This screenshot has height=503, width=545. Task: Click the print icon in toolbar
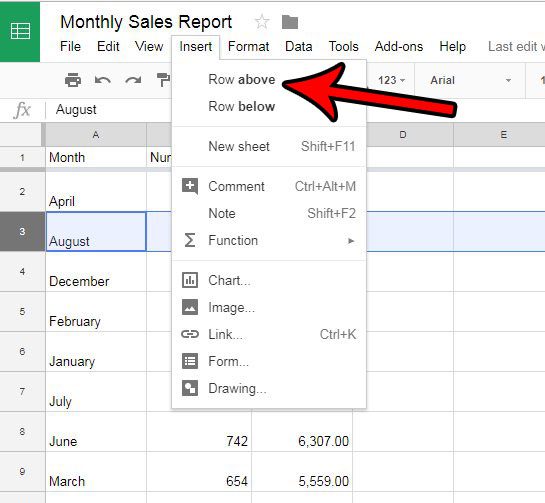pyautogui.click(x=73, y=80)
